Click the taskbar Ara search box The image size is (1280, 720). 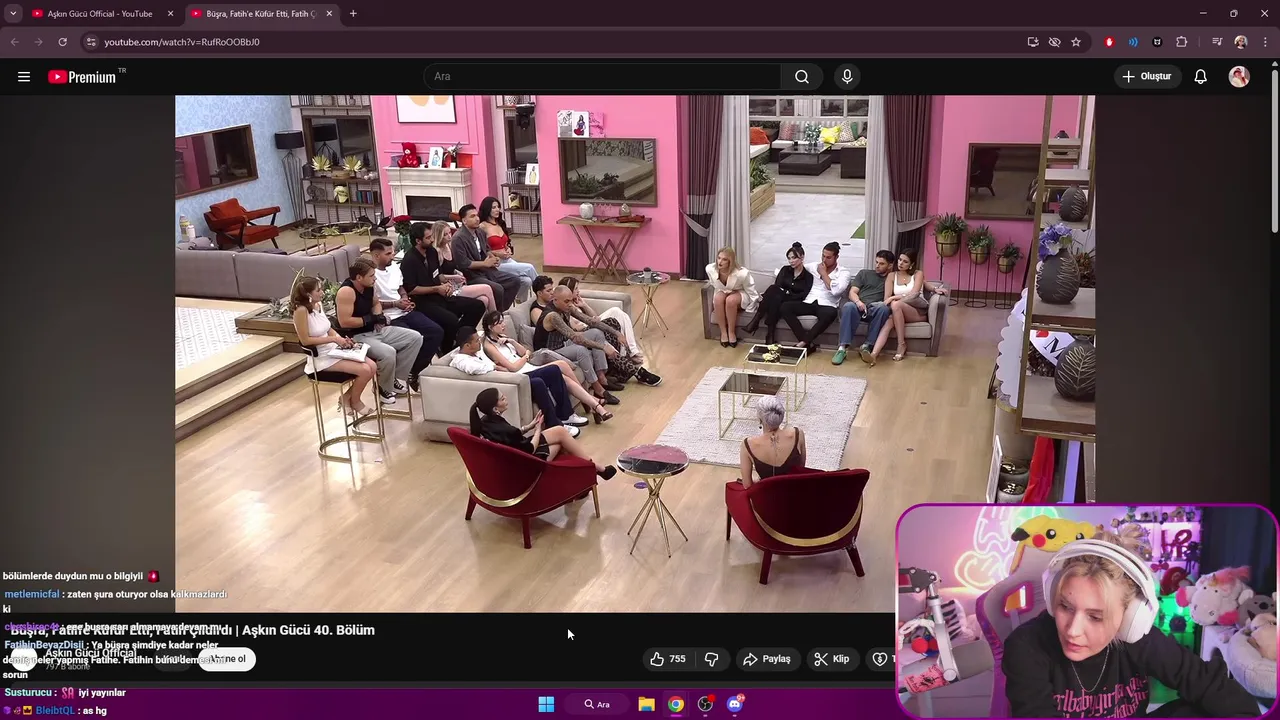tap(597, 704)
